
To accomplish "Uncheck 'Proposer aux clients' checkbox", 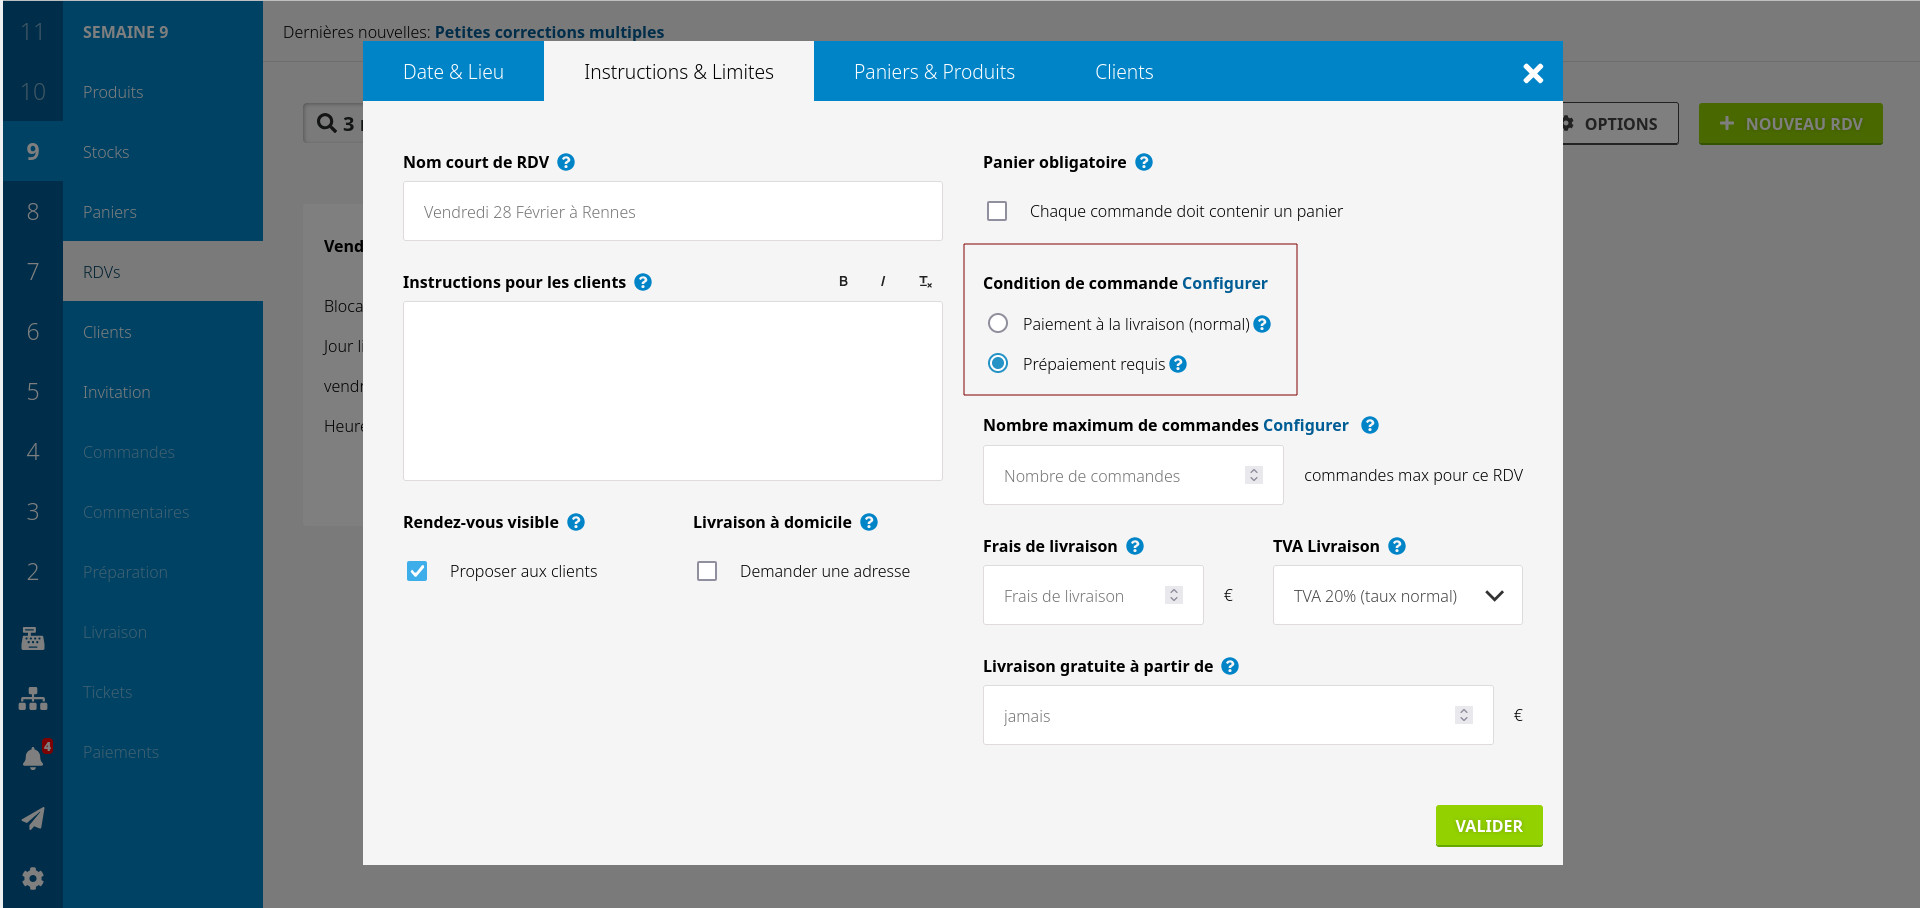I will [x=417, y=571].
